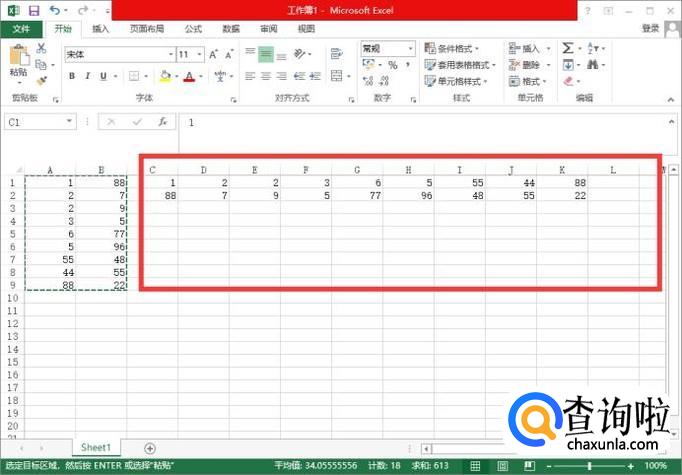Click 登录 sign-in link
The width and height of the screenshot is (682, 475).
coord(651,28)
